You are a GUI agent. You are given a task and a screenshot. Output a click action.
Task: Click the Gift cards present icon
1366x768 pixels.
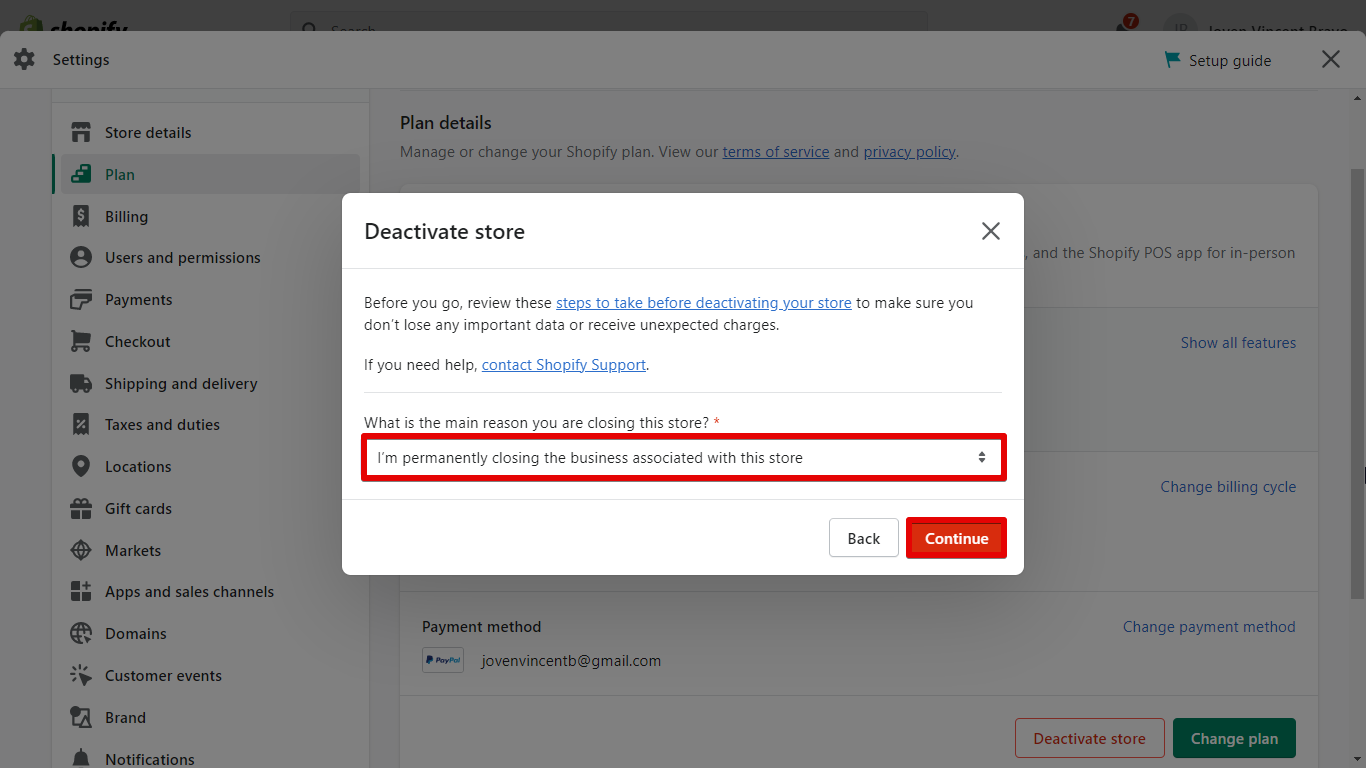(x=81, y=509)
